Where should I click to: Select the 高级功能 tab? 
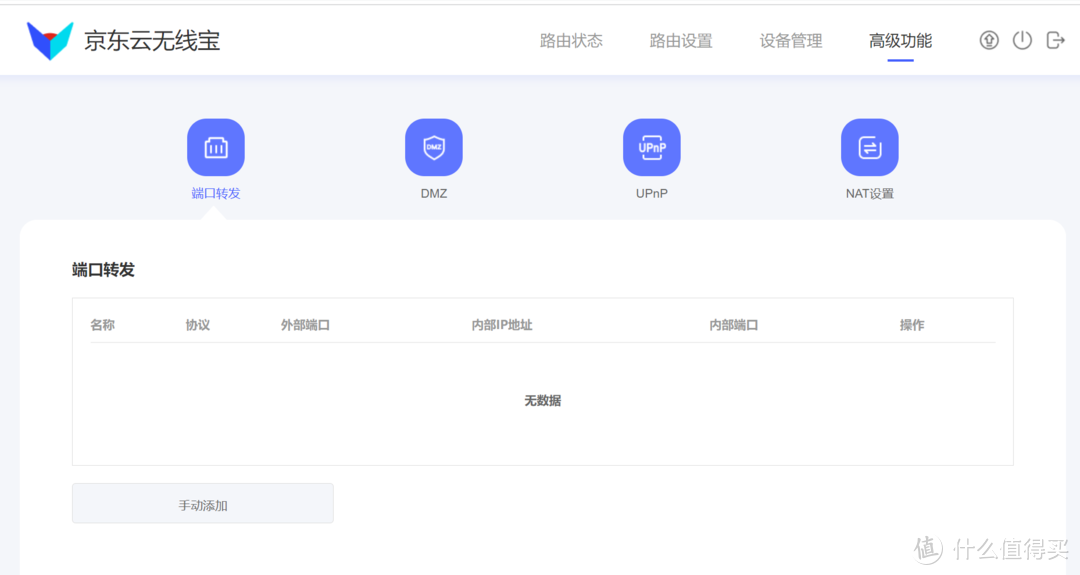tap(900, 41)
